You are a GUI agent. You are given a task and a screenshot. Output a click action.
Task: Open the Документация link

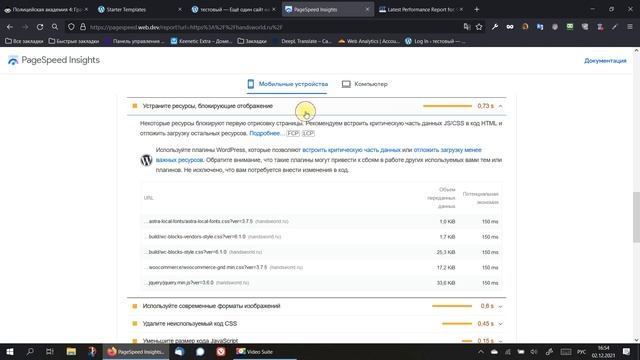pos(605,60)
